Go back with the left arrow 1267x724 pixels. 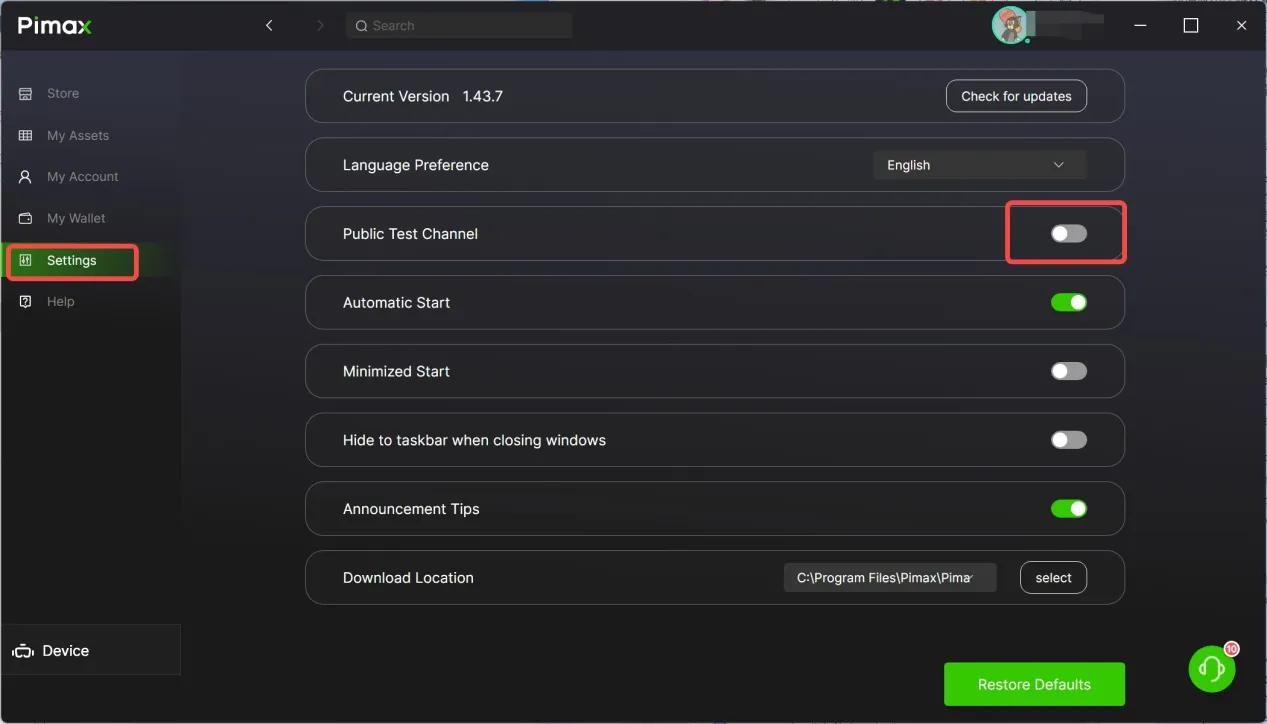pos(269,26)
